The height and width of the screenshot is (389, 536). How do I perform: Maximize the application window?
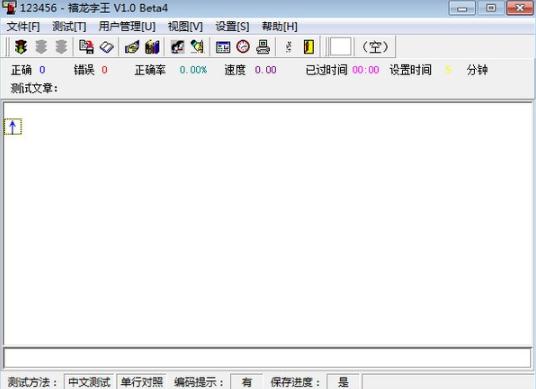point(491,8)
